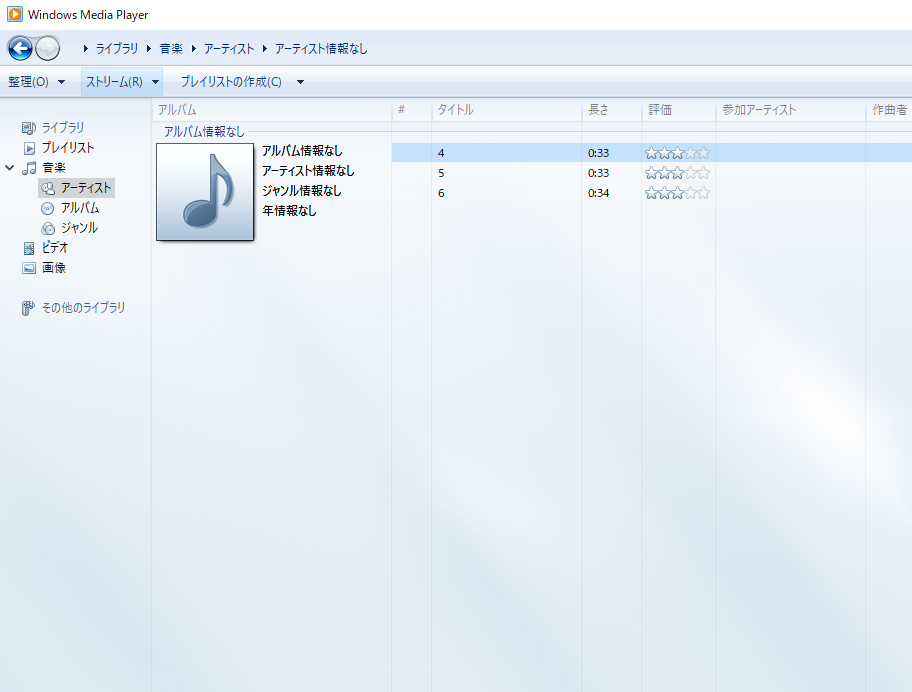Click the その他のライブラリ icon
The width and height of the screenshot is (912, 692).
pyautogui.click(x=28, y=308)
